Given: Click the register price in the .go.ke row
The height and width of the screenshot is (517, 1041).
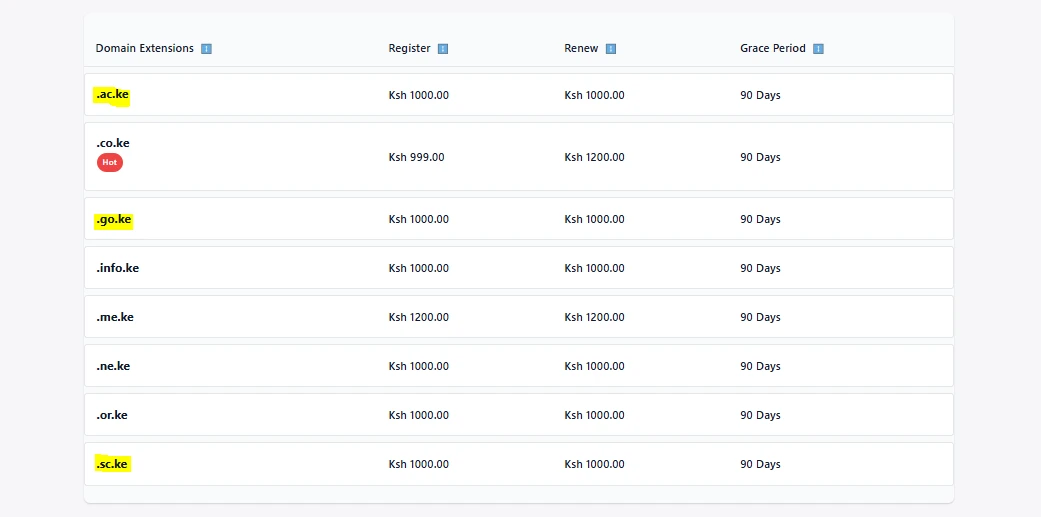Looking at the screenshot, I should click(418, 219).
